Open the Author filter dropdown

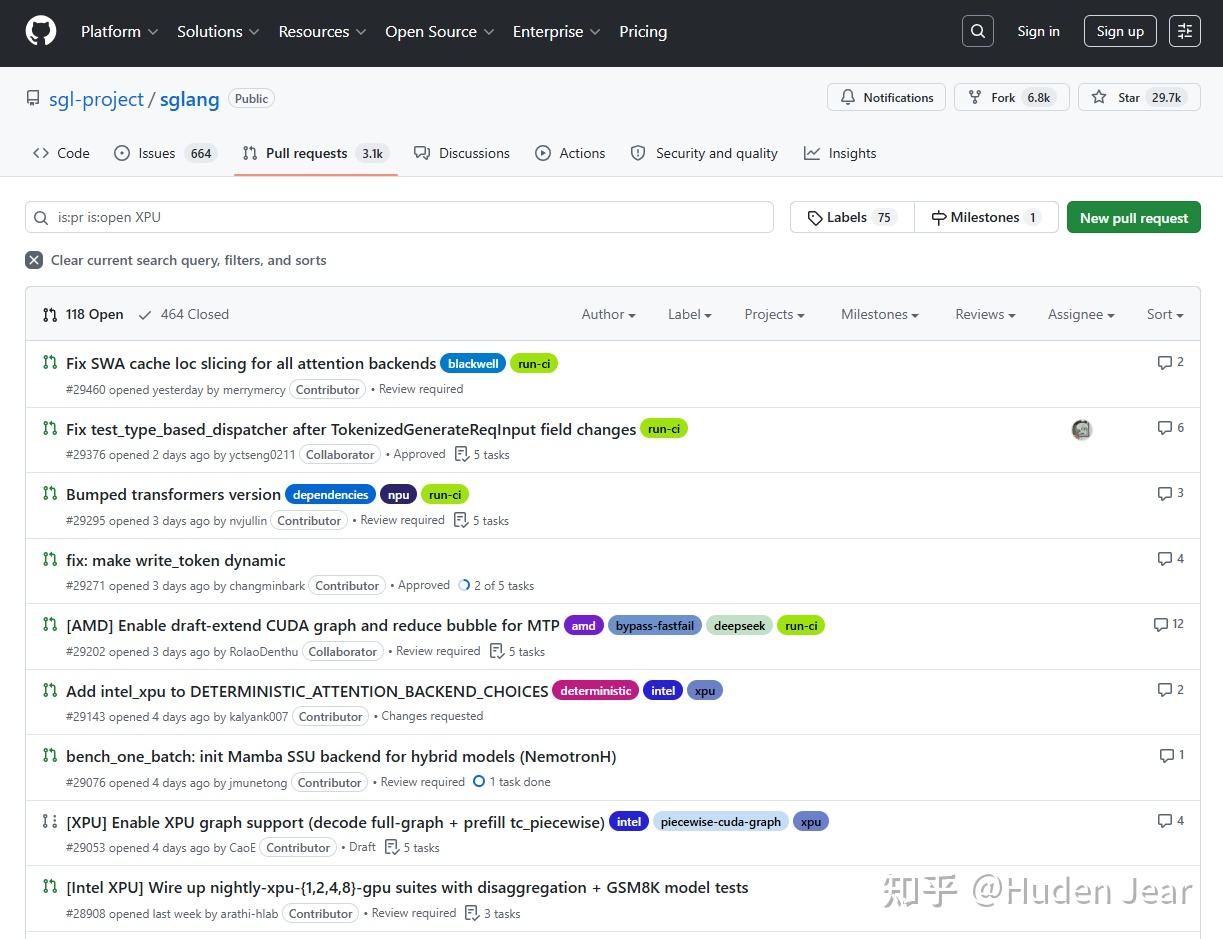608,314
